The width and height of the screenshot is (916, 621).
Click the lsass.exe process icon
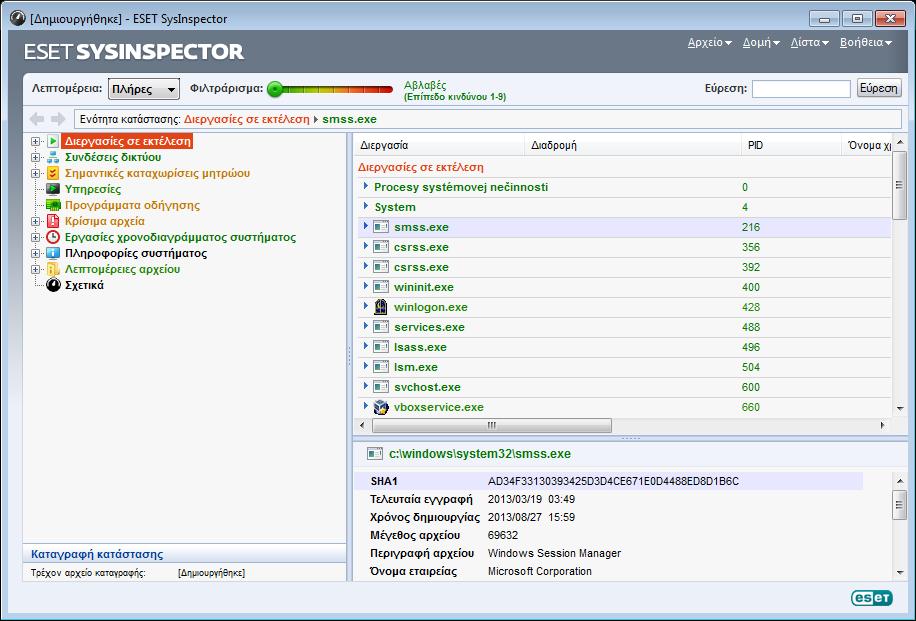[381, 347]
